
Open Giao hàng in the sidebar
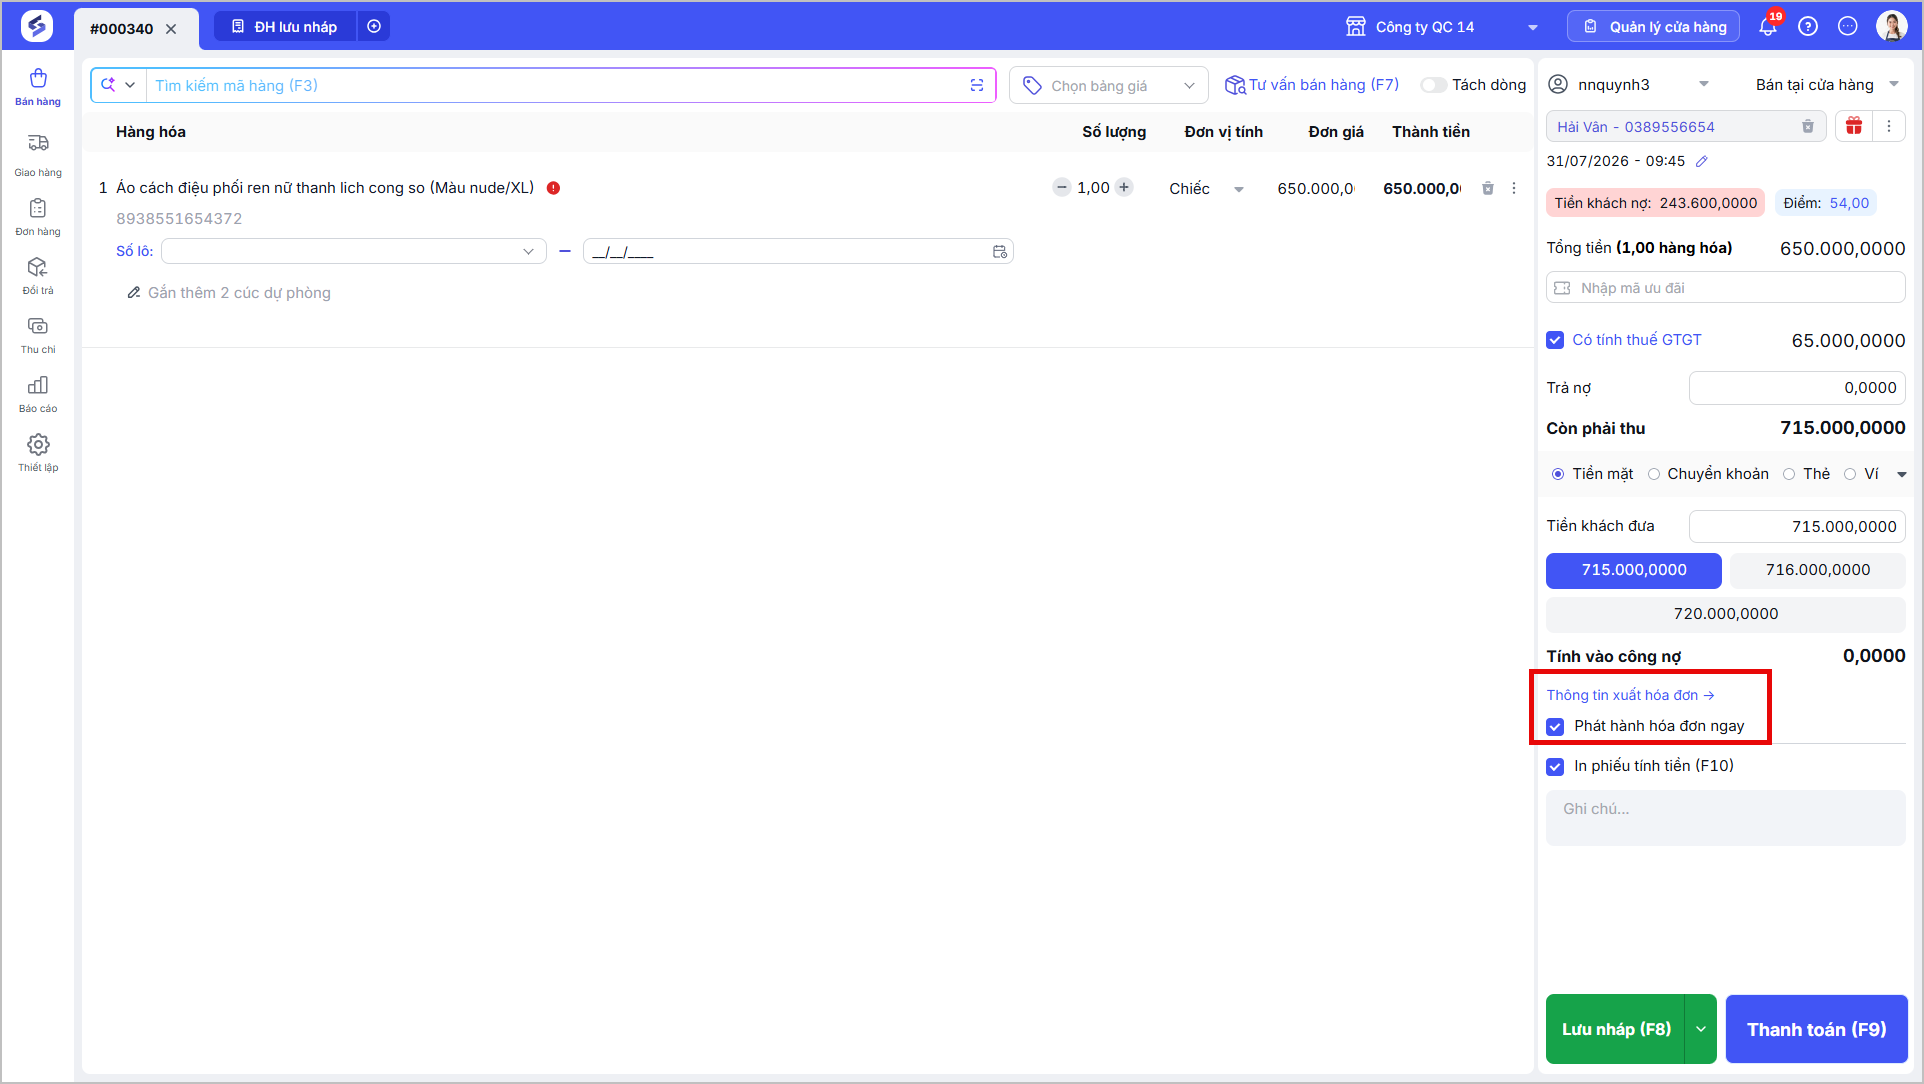[x=38, y=155]
